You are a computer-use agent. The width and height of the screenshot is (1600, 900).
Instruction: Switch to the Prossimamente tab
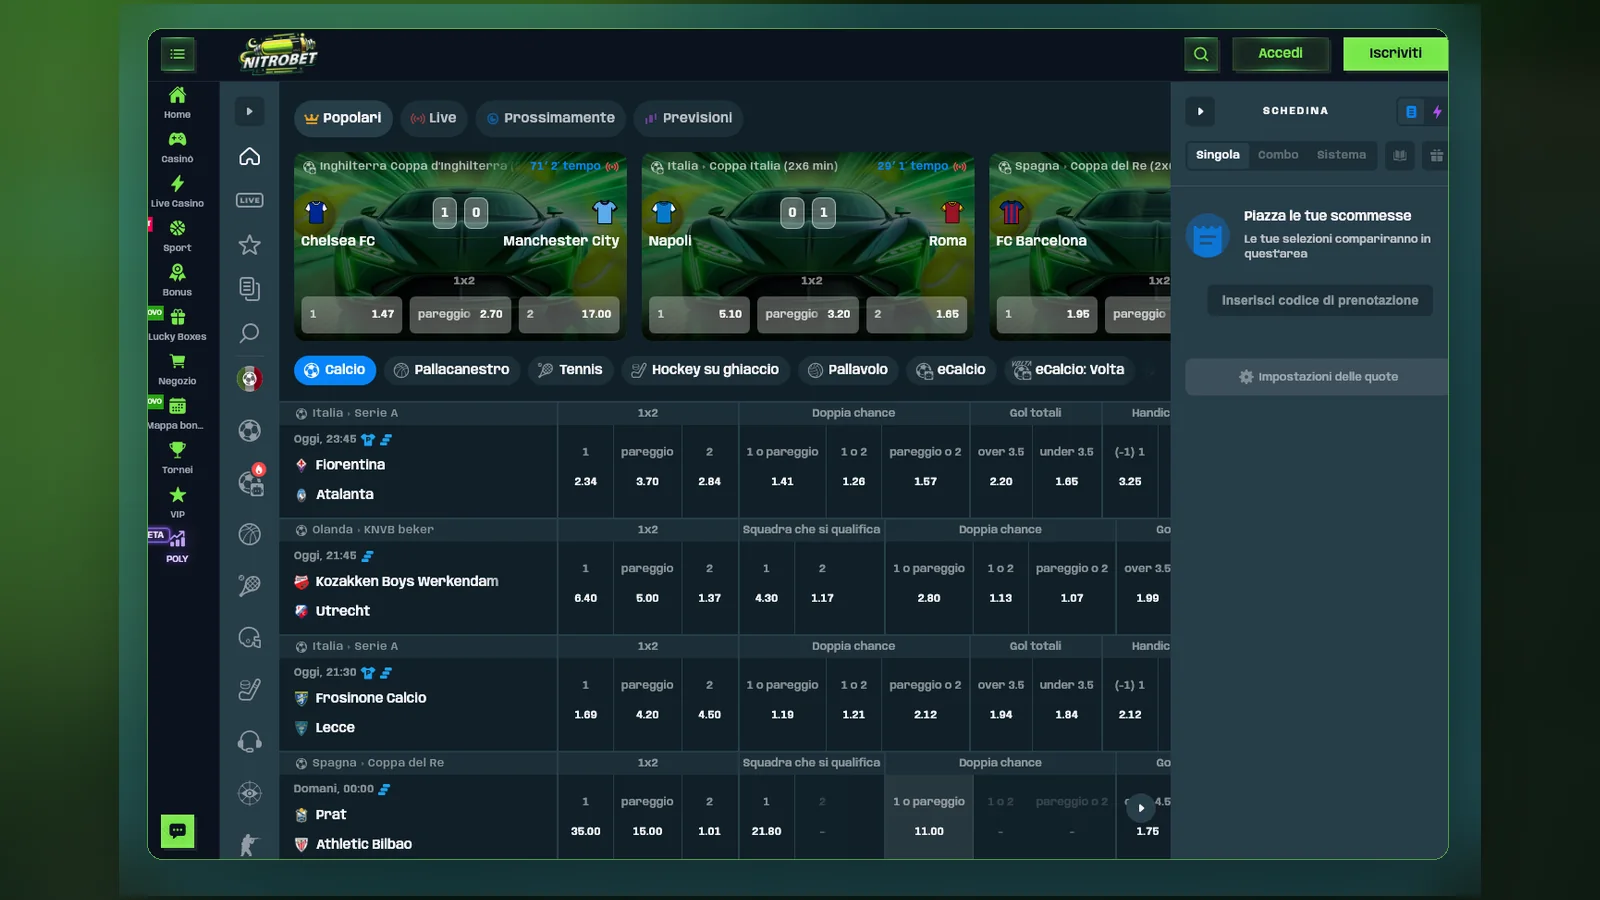click(551, 118)
